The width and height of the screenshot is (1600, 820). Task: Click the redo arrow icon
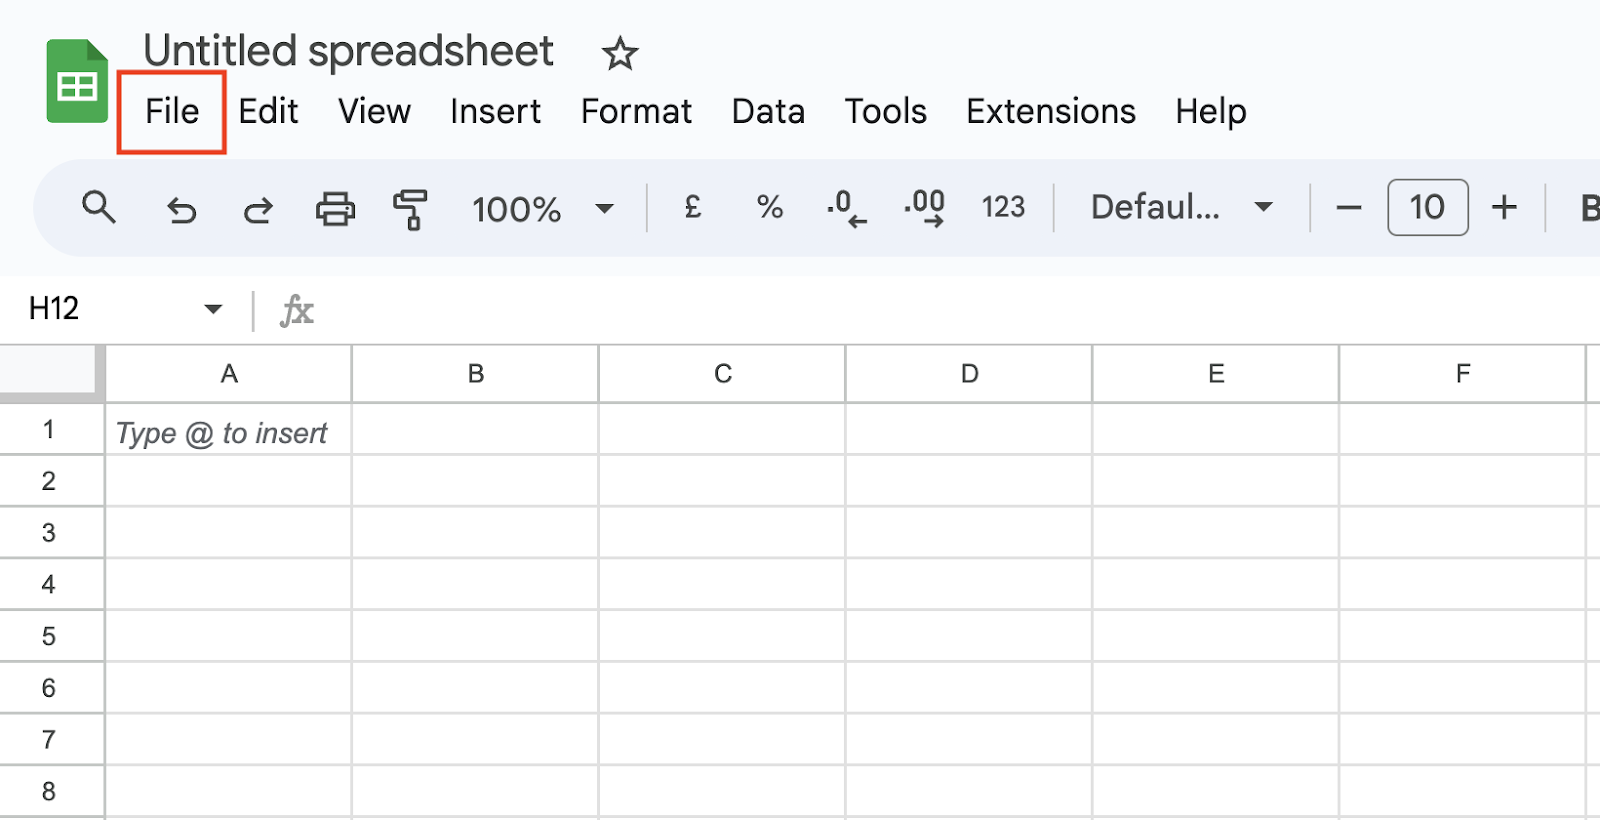click(258, 209)
